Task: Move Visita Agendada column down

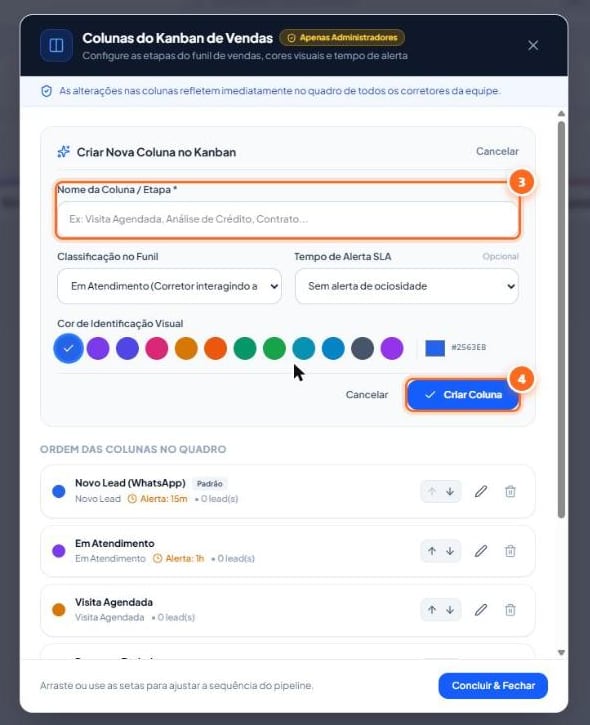Action: (x=450, y=610)
